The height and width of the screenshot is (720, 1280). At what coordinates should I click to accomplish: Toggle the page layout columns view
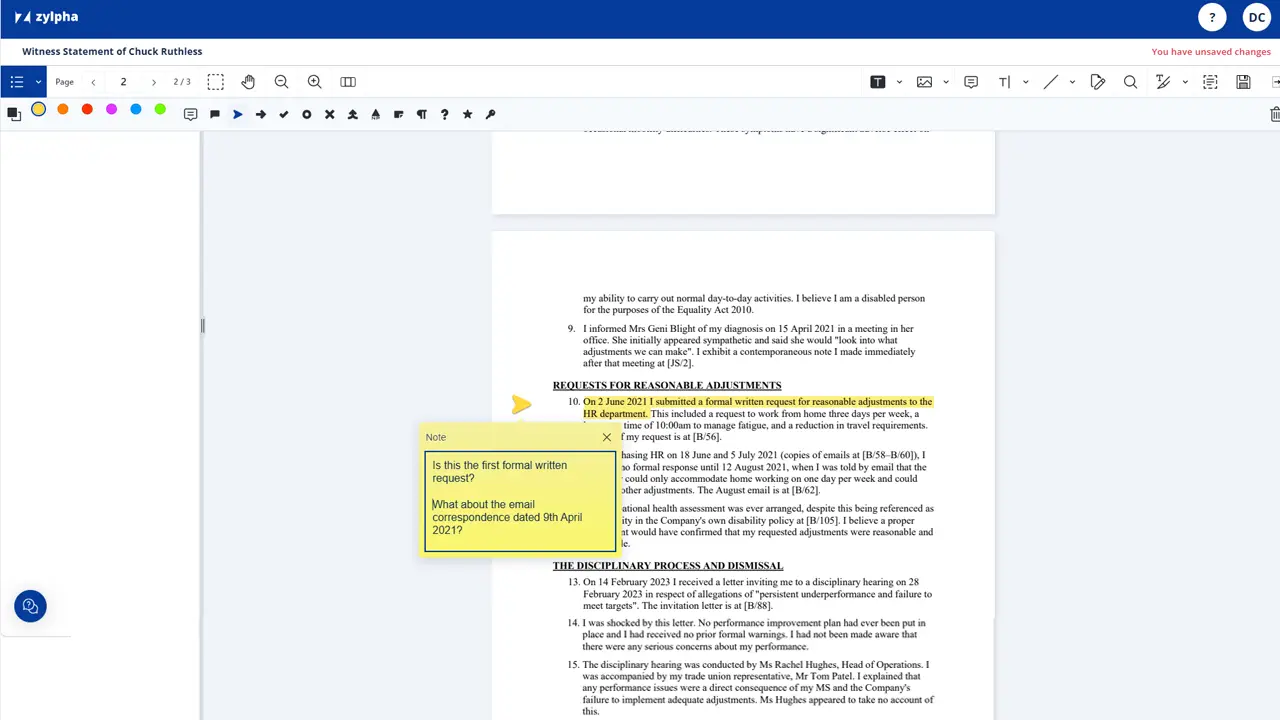(348, 82)
